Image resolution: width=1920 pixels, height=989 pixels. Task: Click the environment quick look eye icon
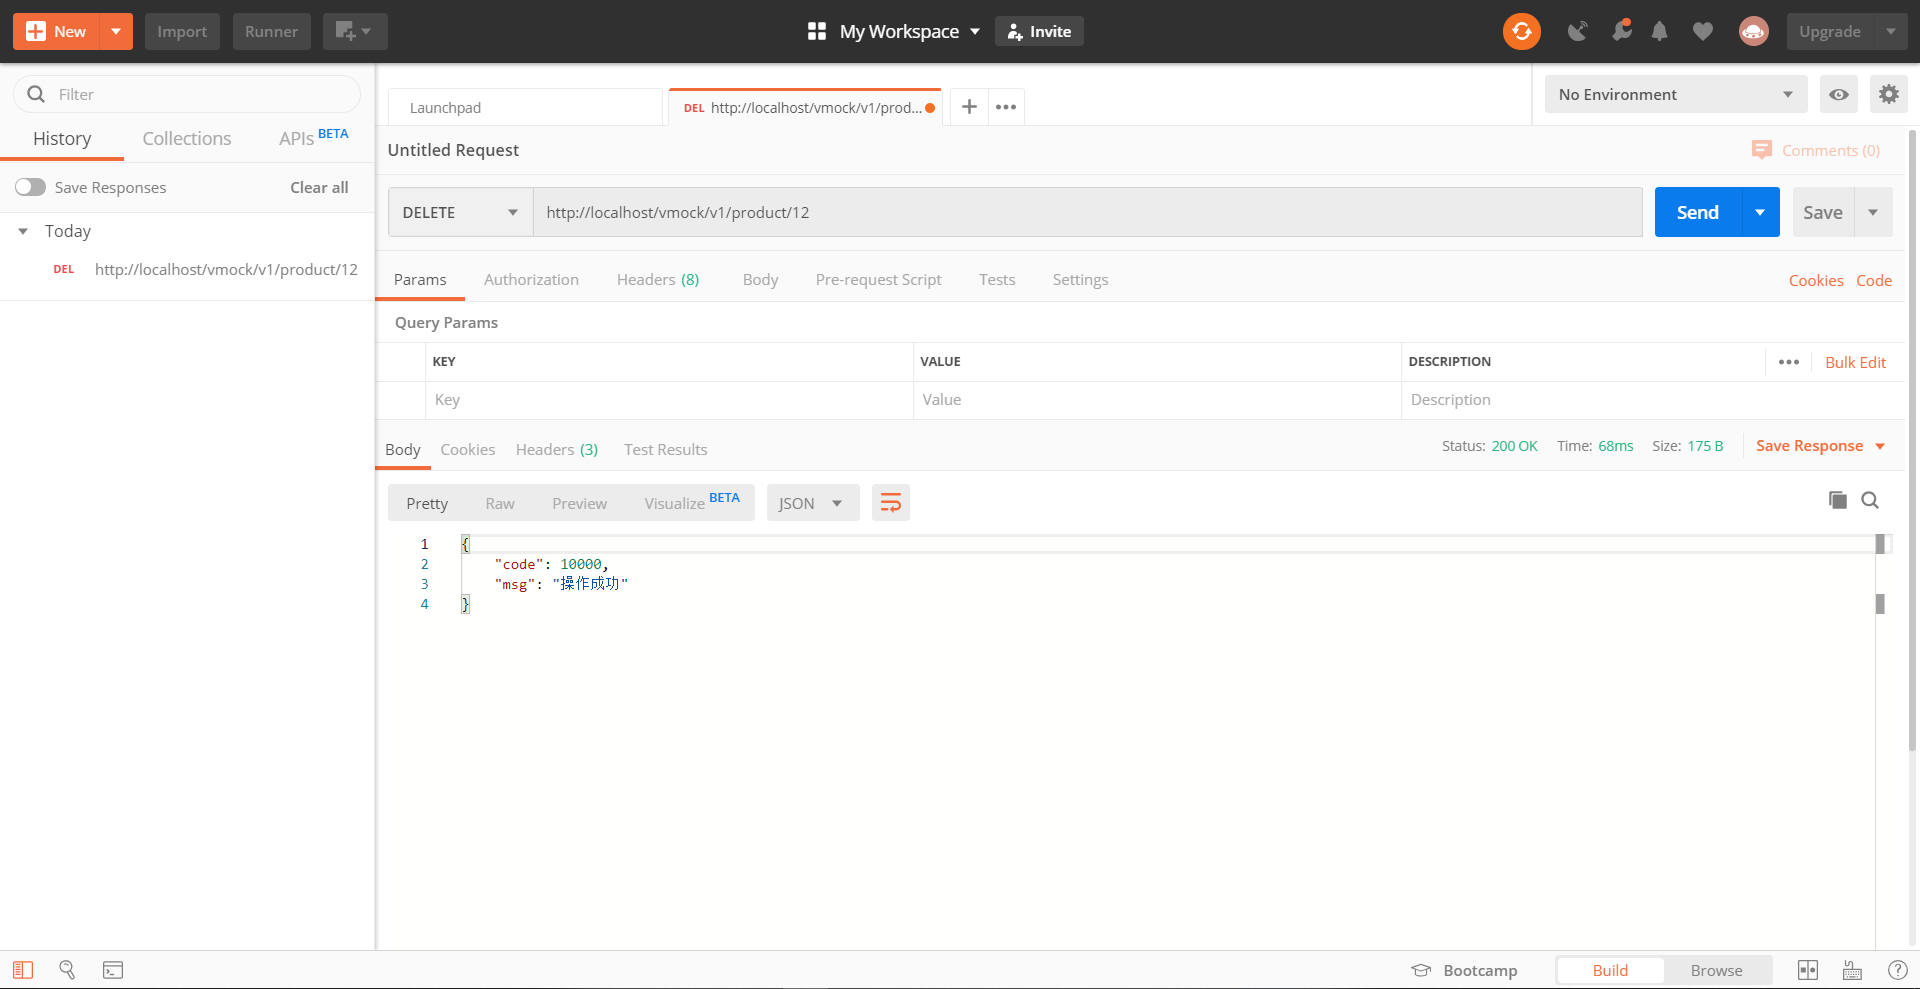pyautogui.click(x=1838, y=95)
